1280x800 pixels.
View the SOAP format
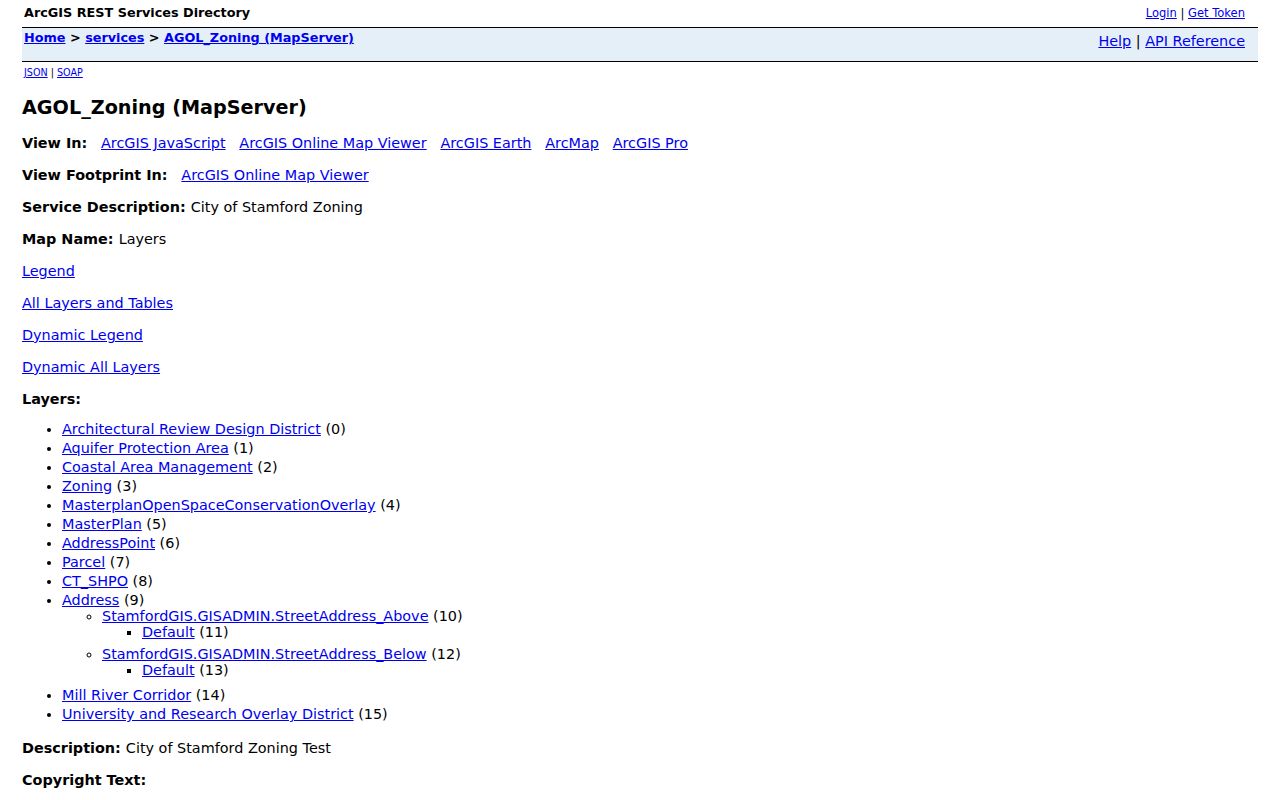point(70,73)
